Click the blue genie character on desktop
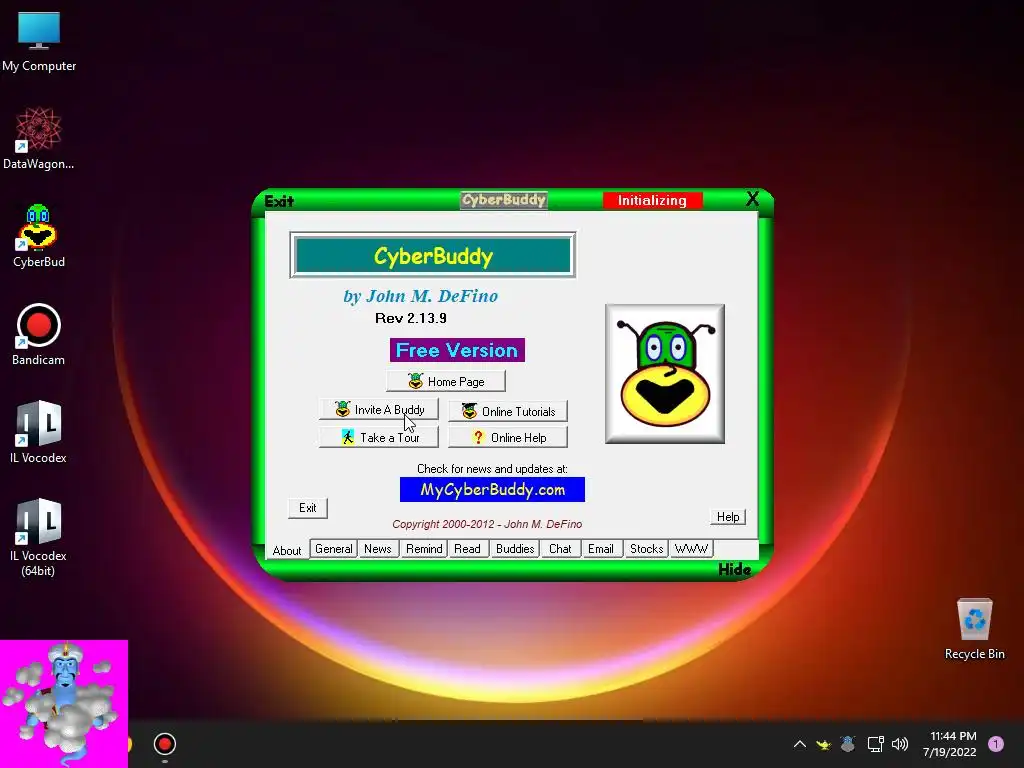 coord(63,703)
